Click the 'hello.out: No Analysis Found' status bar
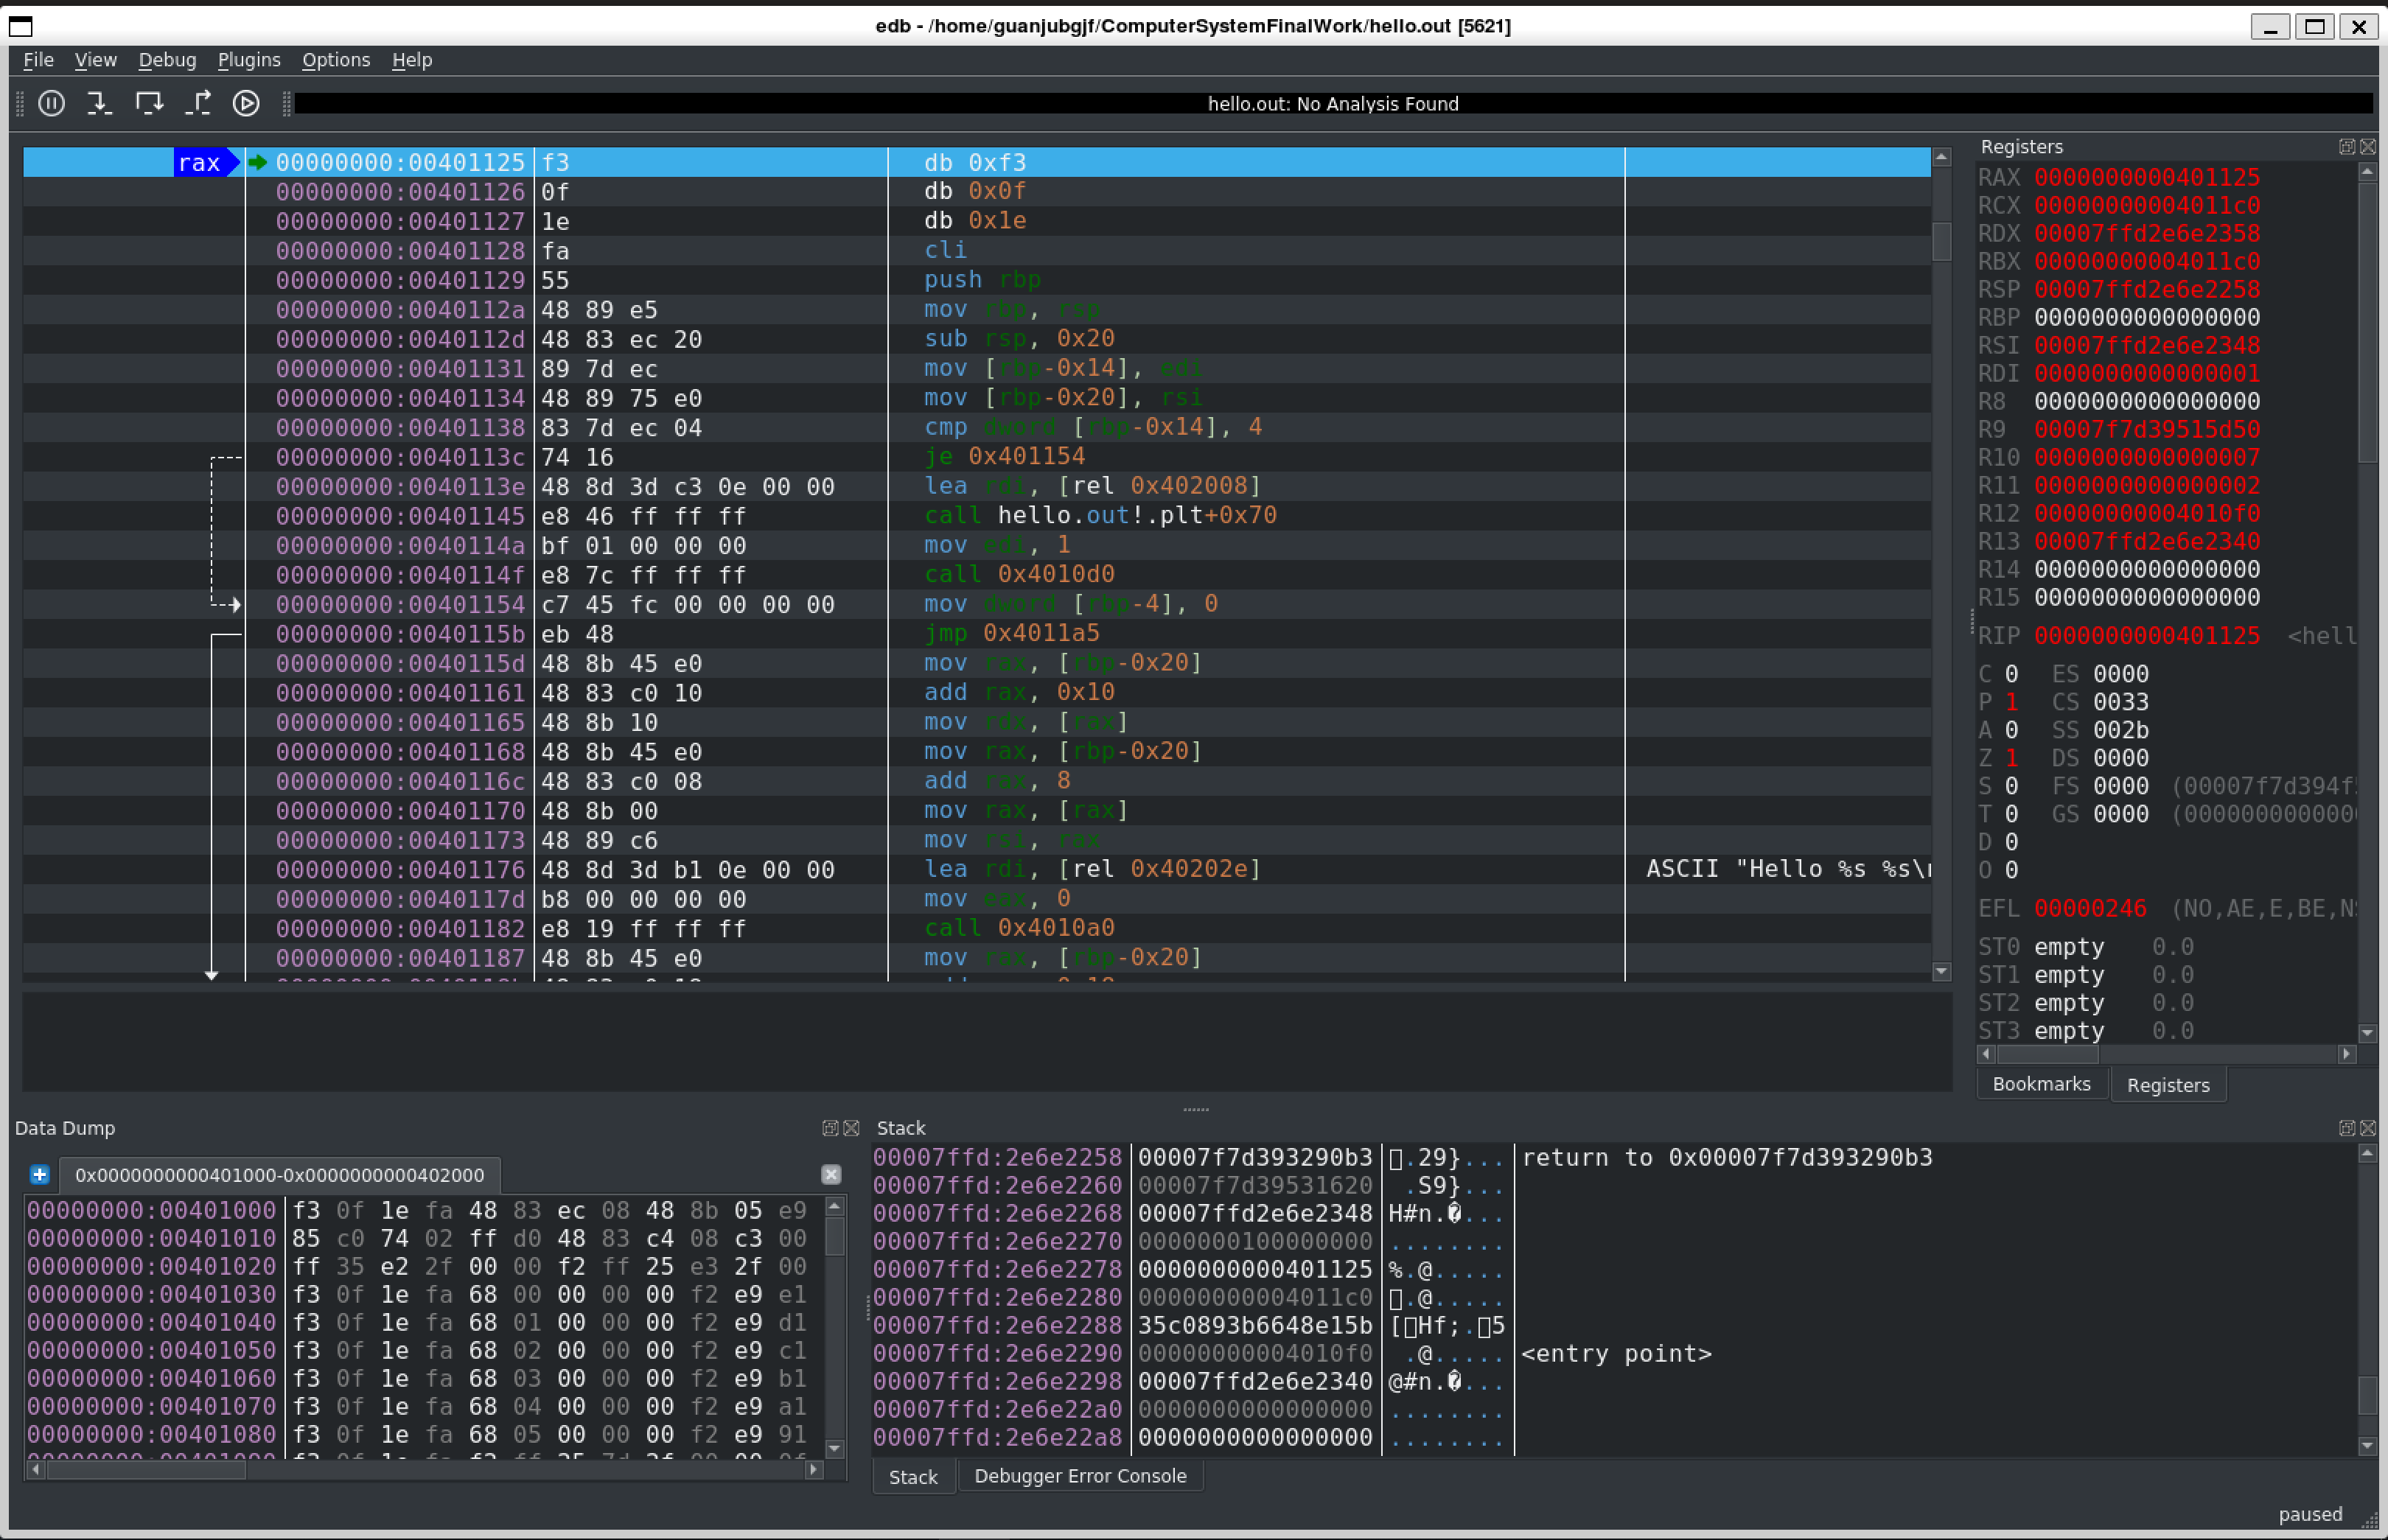The height and width of the screenshot is (1540, 2388). 1333,104
